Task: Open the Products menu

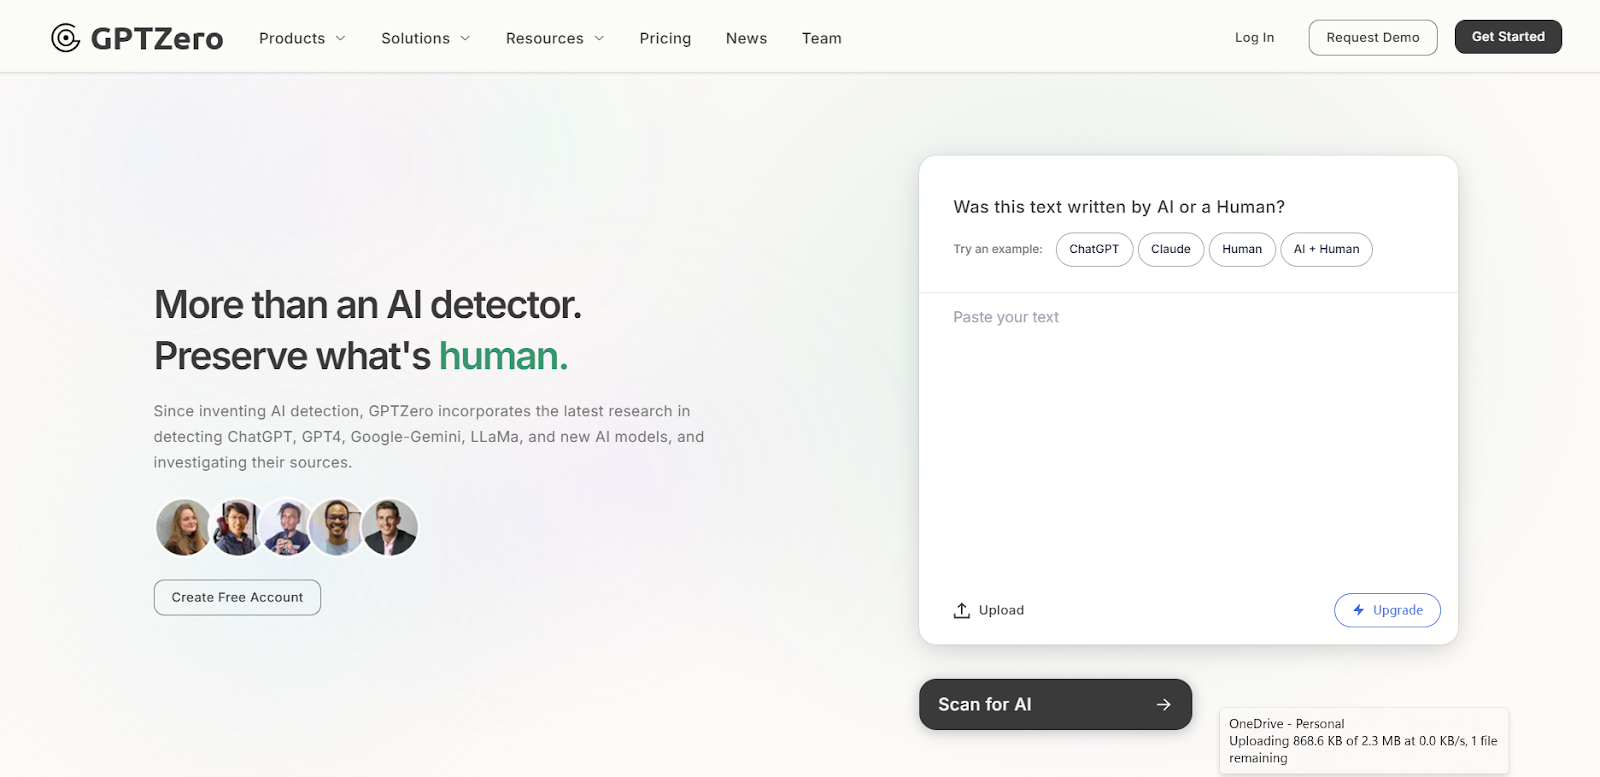Action: [302, 38]
